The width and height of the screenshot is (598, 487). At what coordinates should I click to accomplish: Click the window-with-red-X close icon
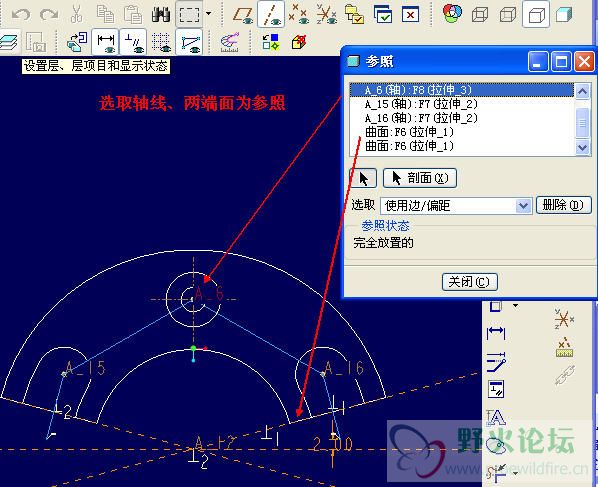(410, 14)
